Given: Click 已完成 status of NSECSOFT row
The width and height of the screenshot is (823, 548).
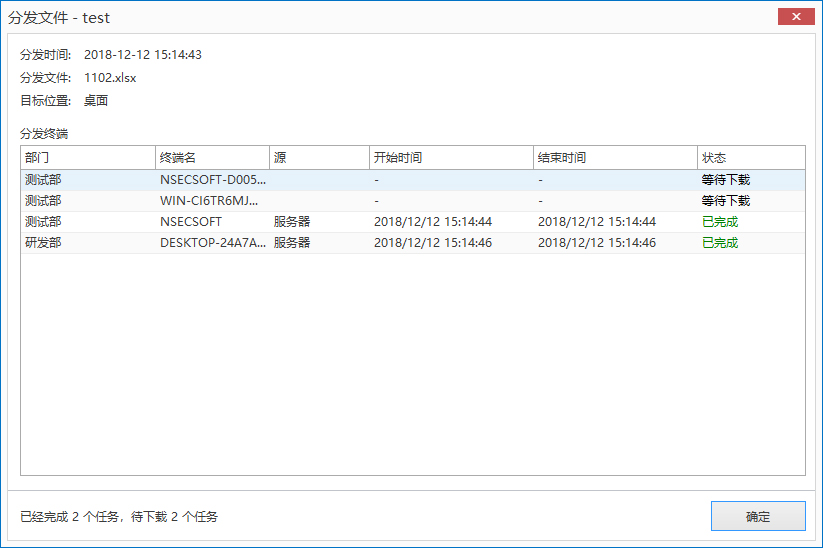Looking at the screenshot, I should pyautogui.click(x=720, y=222).
